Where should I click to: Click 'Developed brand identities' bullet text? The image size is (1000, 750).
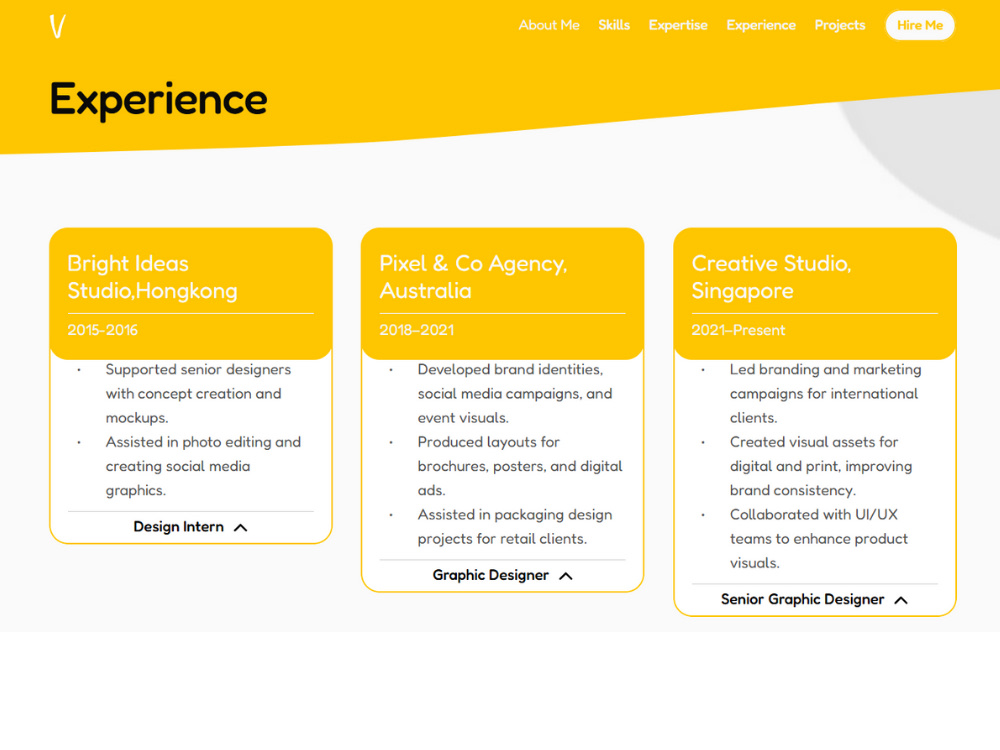coord(515,393)
